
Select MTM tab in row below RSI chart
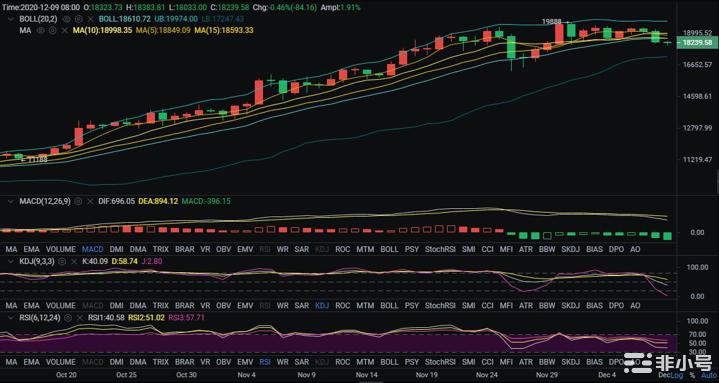click(x=365, y=362)
